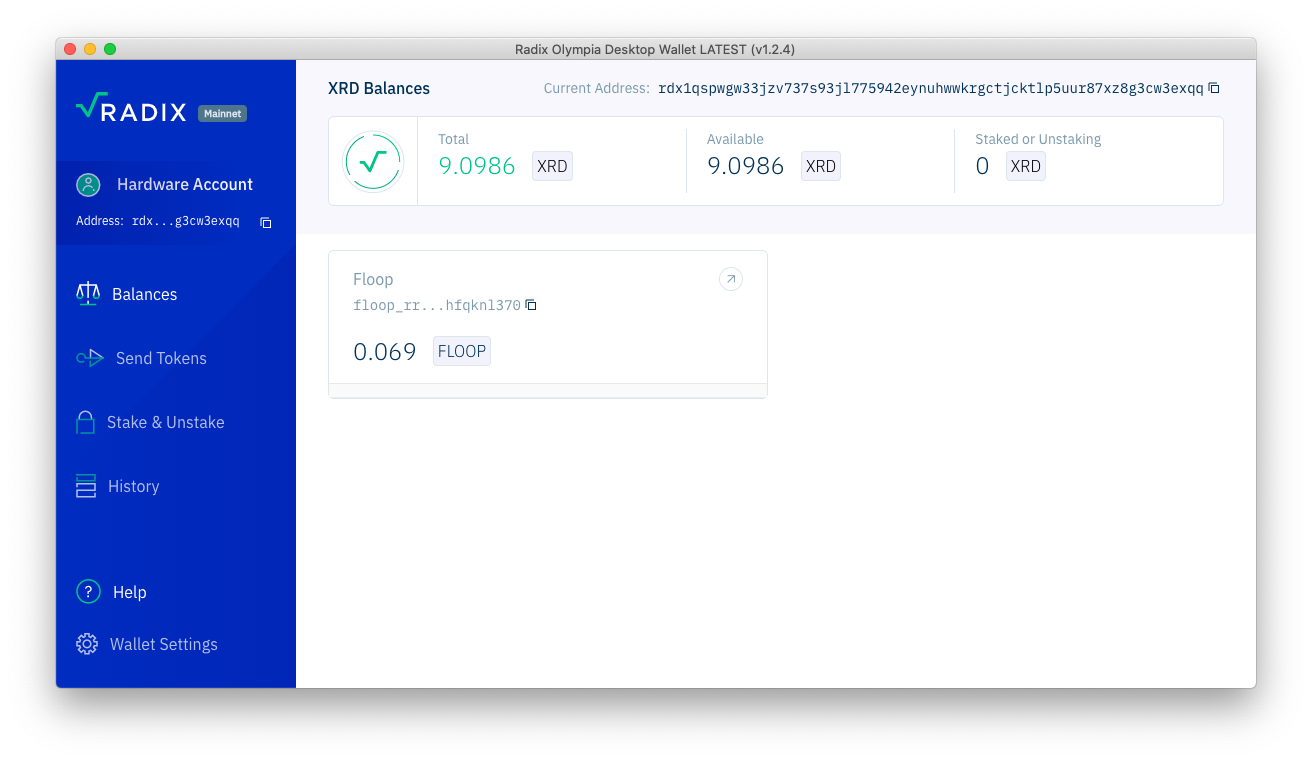Click the XRD Balances heading

coord(379,88)
